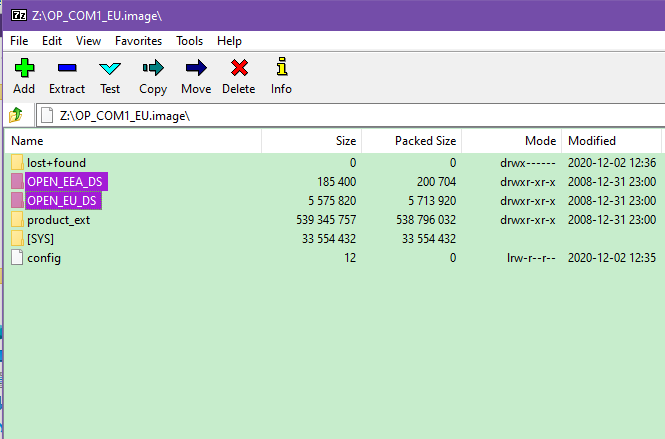Viewport: 665px width, 439px height.
Task: Select the OPEN_EEA_DS folder name
Action: [65, 182]
